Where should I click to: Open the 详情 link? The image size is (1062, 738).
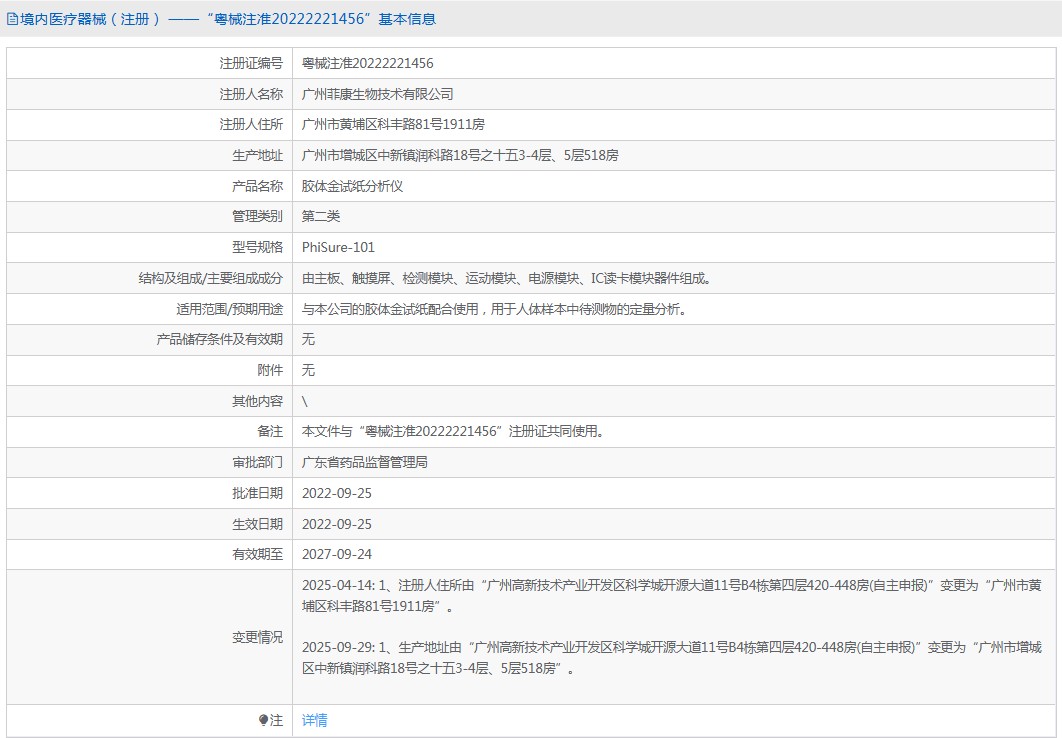click(x=314, y=720)
